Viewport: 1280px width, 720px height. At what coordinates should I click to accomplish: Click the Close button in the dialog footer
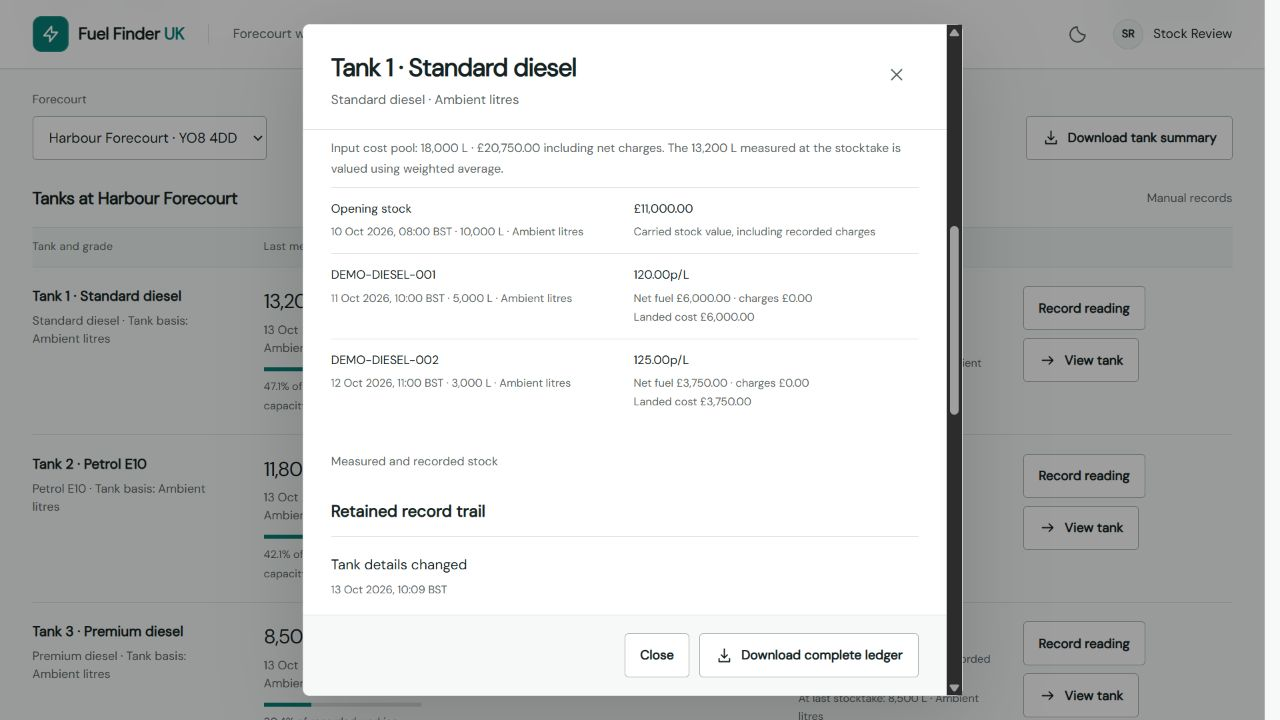point(657,655)
